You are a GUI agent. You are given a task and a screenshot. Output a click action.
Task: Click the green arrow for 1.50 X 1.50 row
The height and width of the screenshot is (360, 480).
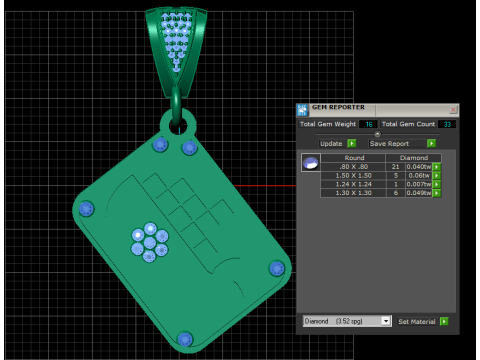click(437, 175)
